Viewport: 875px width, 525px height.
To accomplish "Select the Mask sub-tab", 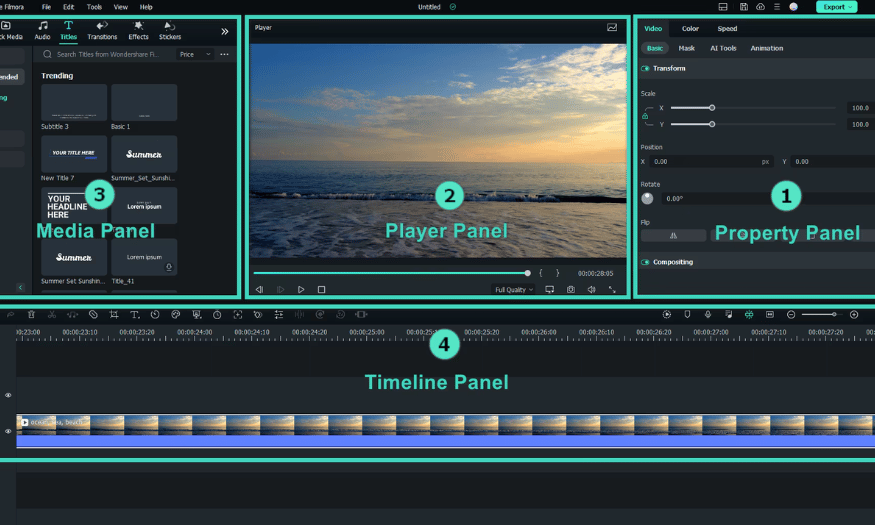I will pyautogui.click(x=686, y=48).
